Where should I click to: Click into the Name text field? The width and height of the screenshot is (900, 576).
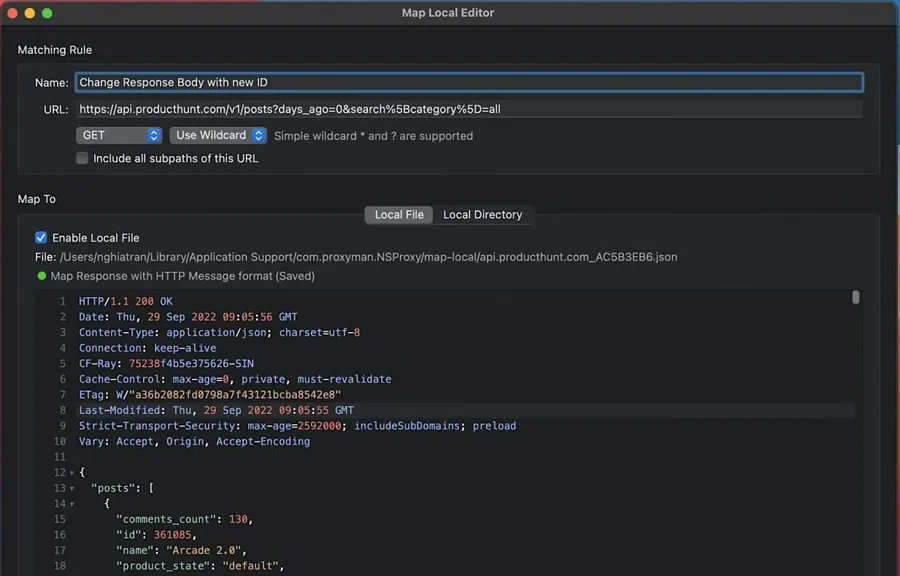pyautogui.click(x=468, y=83)
